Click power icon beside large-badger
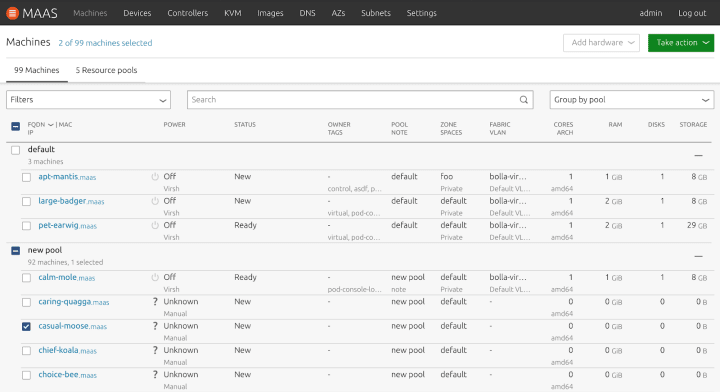 tap(155, 201)
